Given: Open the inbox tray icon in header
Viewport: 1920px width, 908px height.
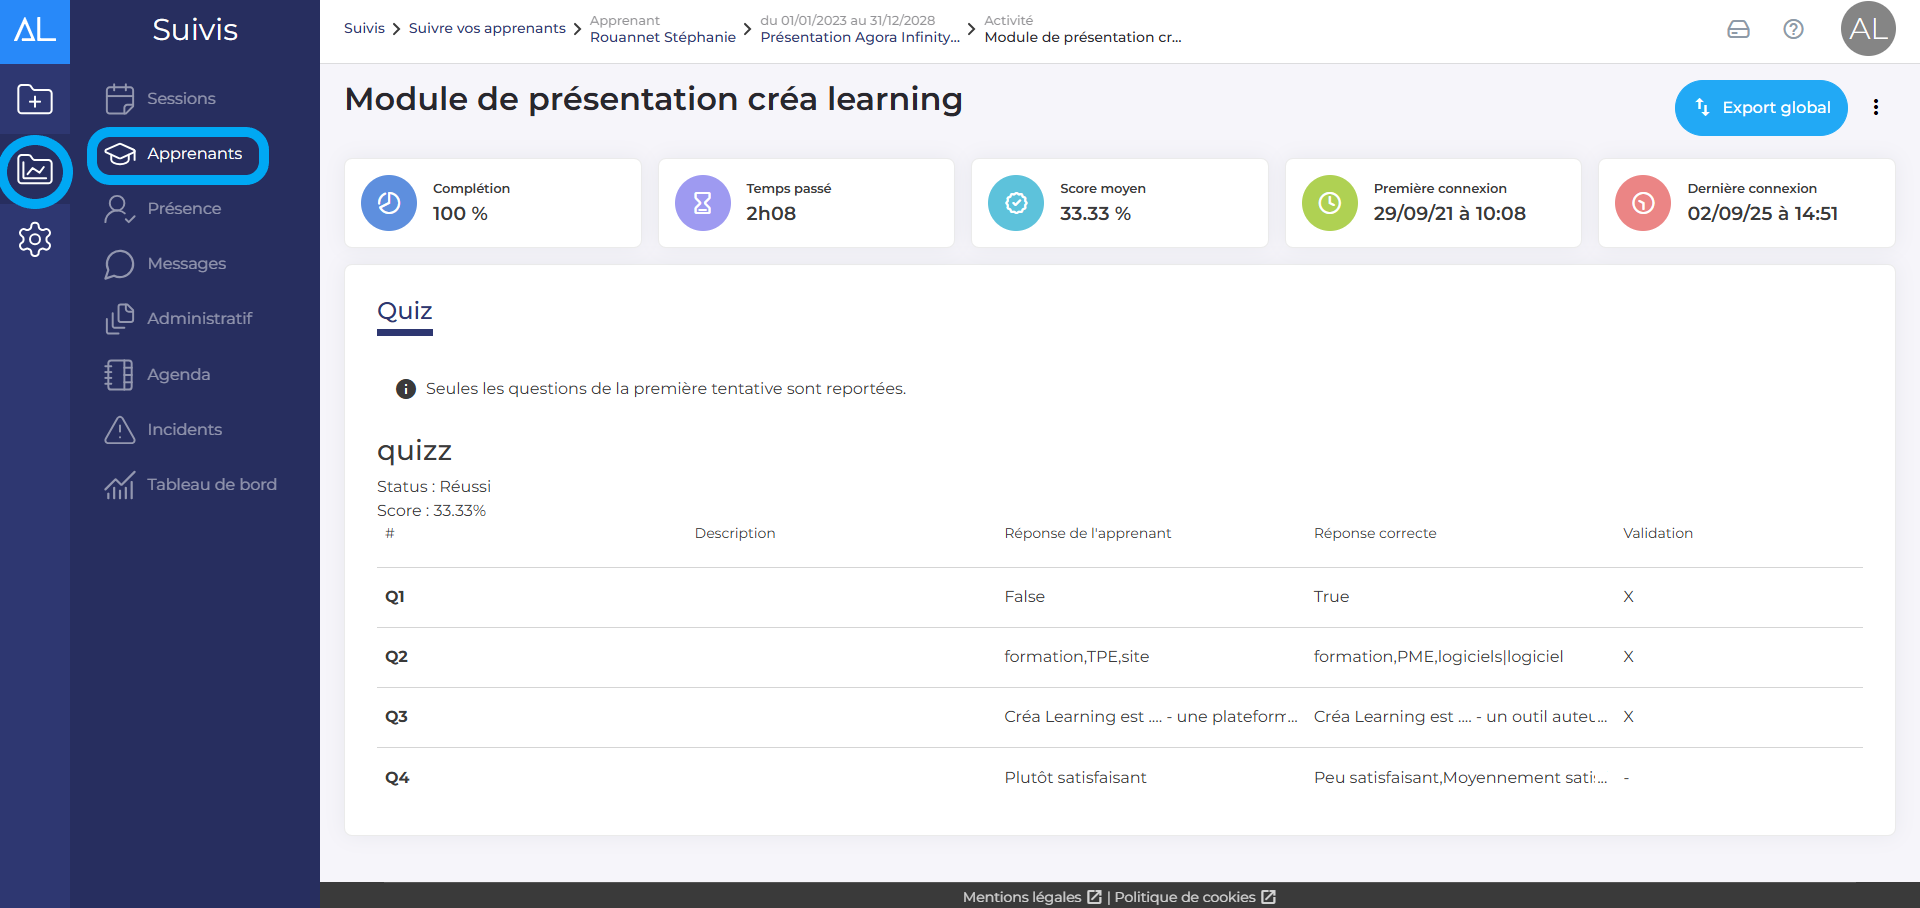Looking at the screenshot, I should click(1738, 29).
